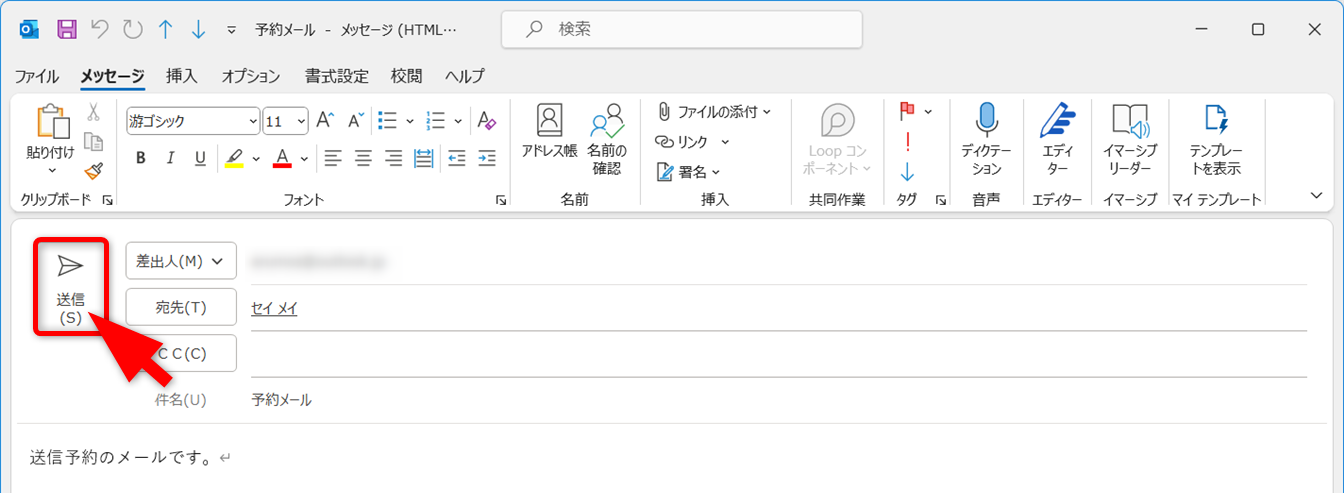Open the 差出人(M) sender dropdown
The image size is (1344, 493).
[x=181, y=261]
